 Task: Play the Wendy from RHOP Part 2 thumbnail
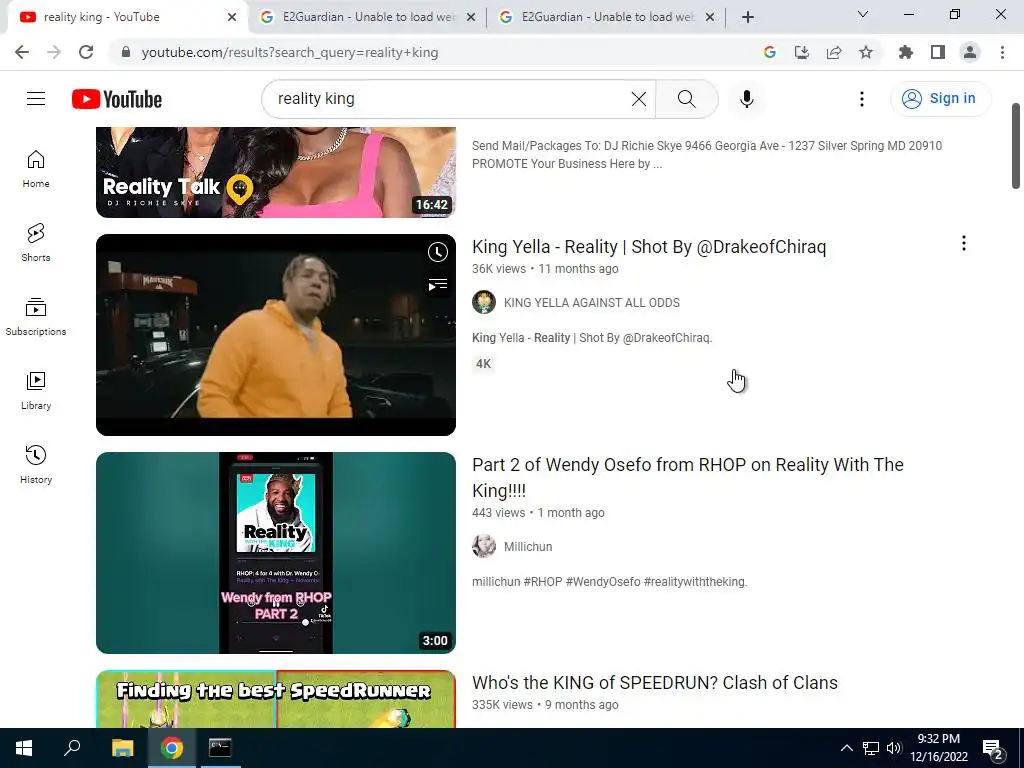pos(276,552)
